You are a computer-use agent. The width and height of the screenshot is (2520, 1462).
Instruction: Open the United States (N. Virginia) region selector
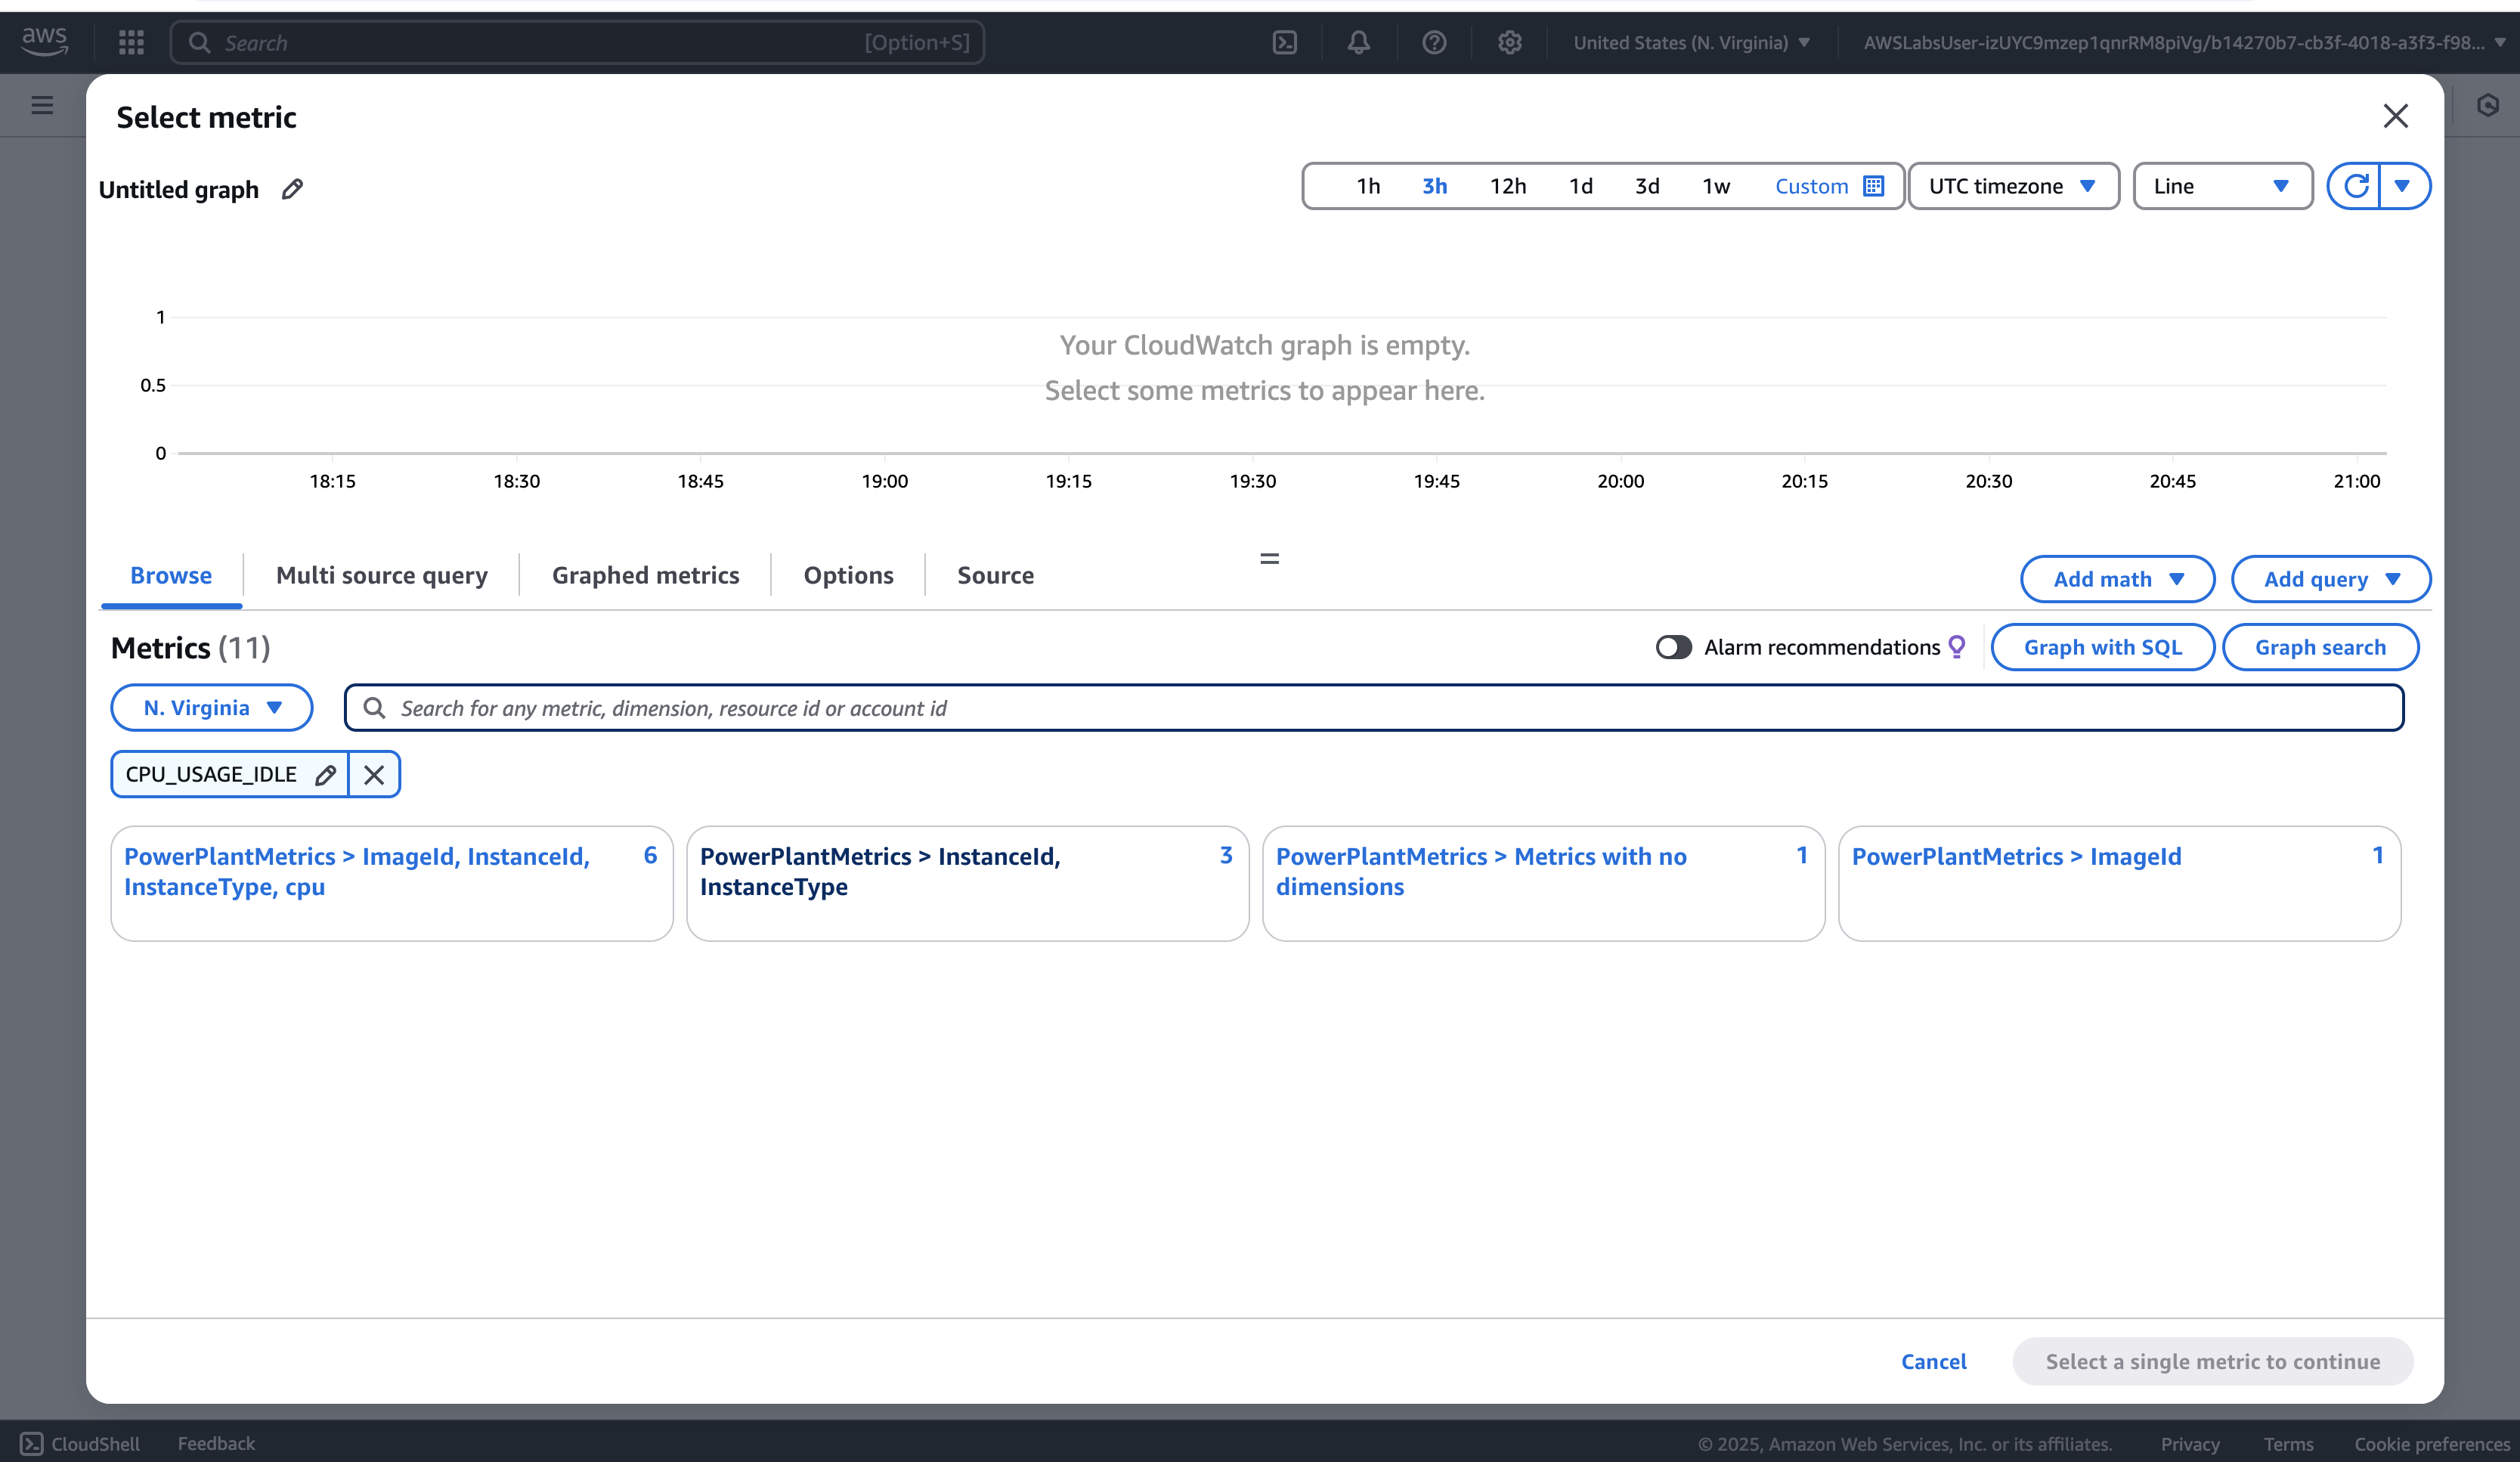1691,42
